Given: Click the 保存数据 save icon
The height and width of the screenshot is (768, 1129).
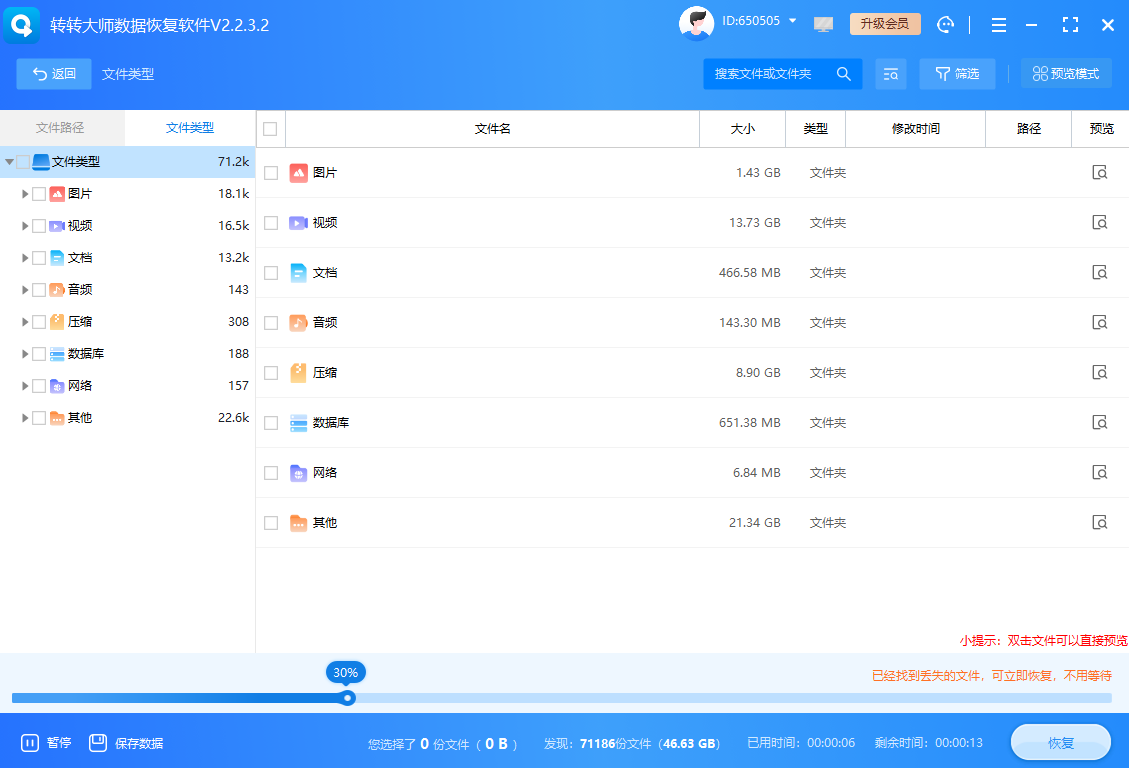Looking at the screenshot, I should tap(98, 742).
